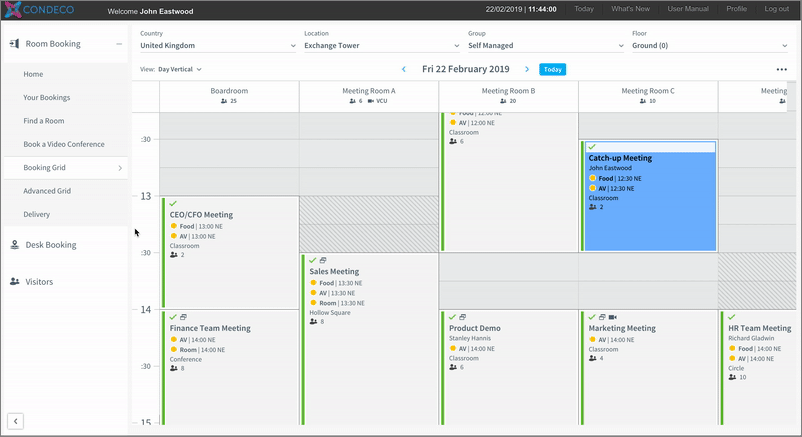Click Log out

click(776, 9)
